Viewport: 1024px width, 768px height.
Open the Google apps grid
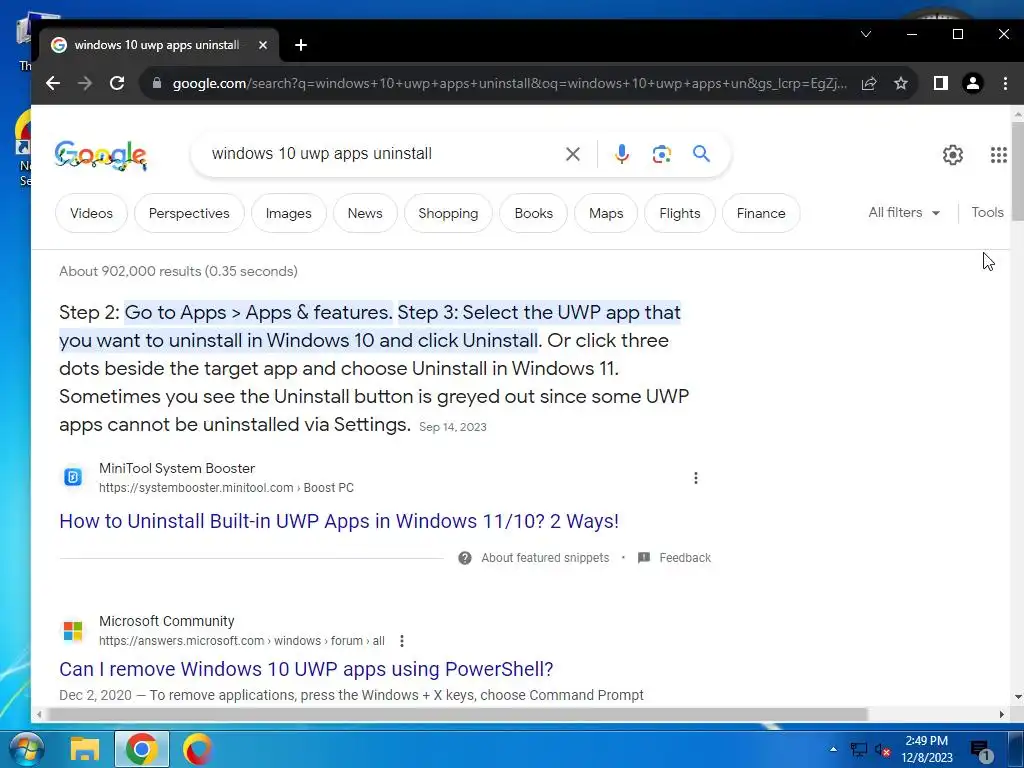pyautogui.click(x=999, y=155)
